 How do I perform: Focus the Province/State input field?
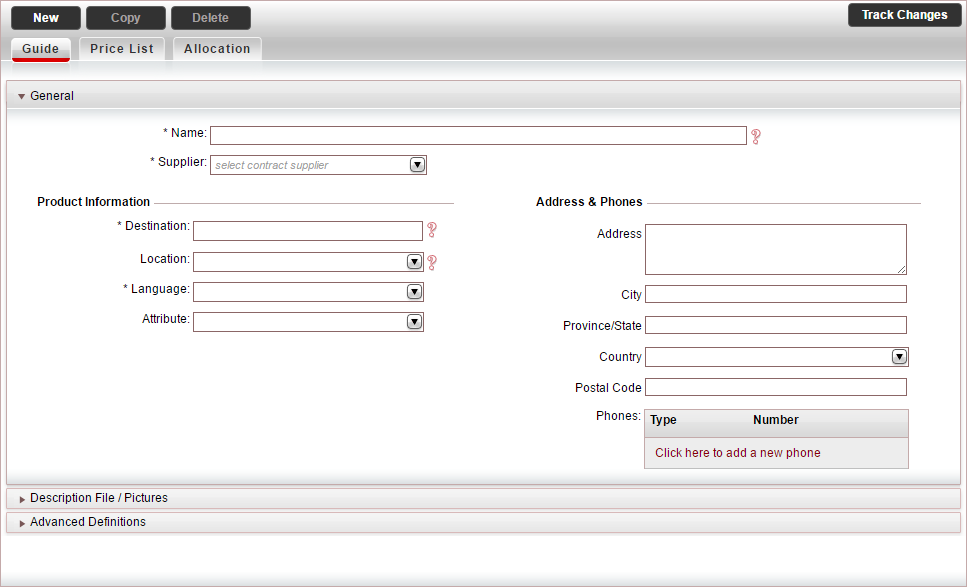click(x=776, y=325)
